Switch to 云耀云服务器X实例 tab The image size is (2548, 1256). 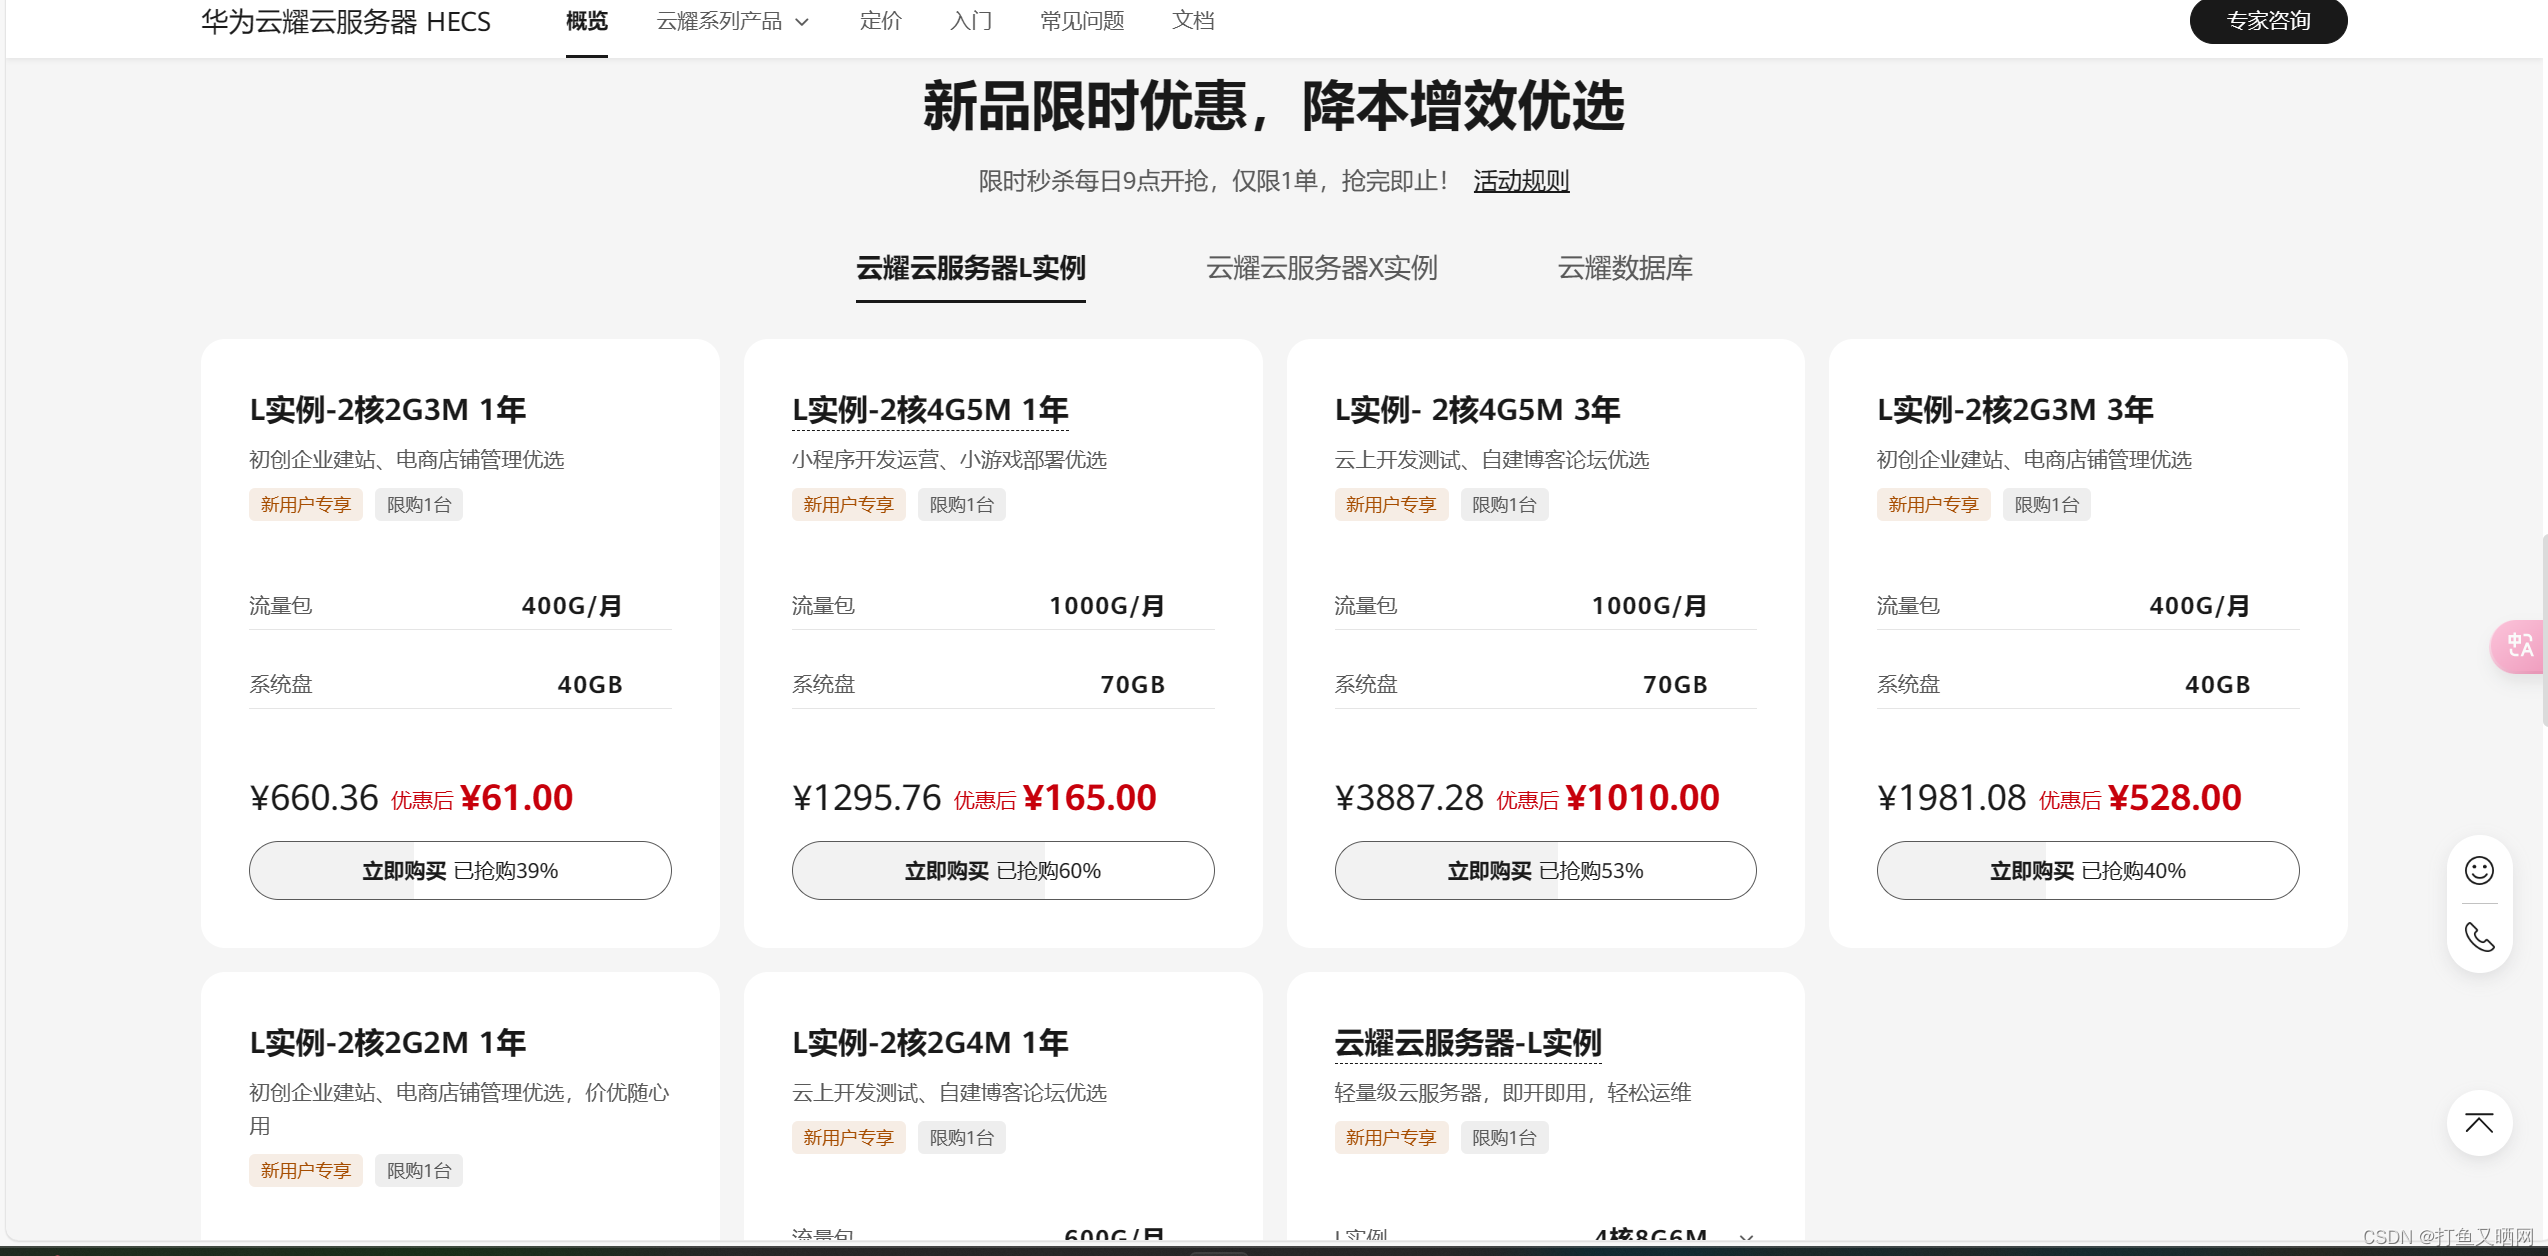tap(1321, 268)
